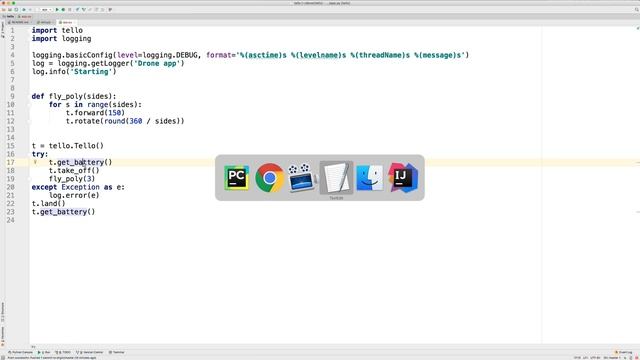Click log.error(e) on line 21
This screenshot has width=640, height=360.
74,195
